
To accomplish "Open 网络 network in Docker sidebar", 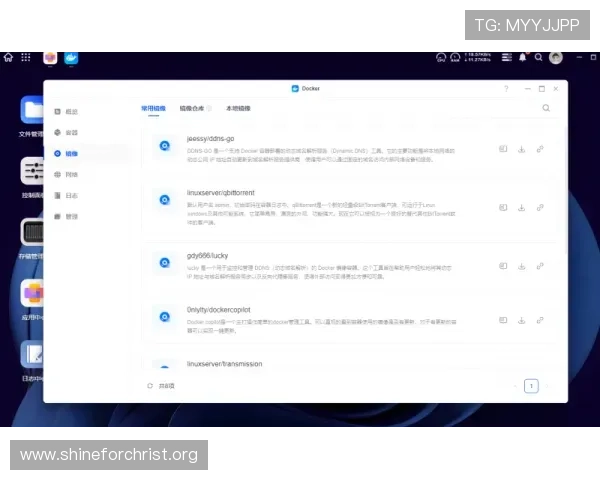I will (x=66, y=175).
